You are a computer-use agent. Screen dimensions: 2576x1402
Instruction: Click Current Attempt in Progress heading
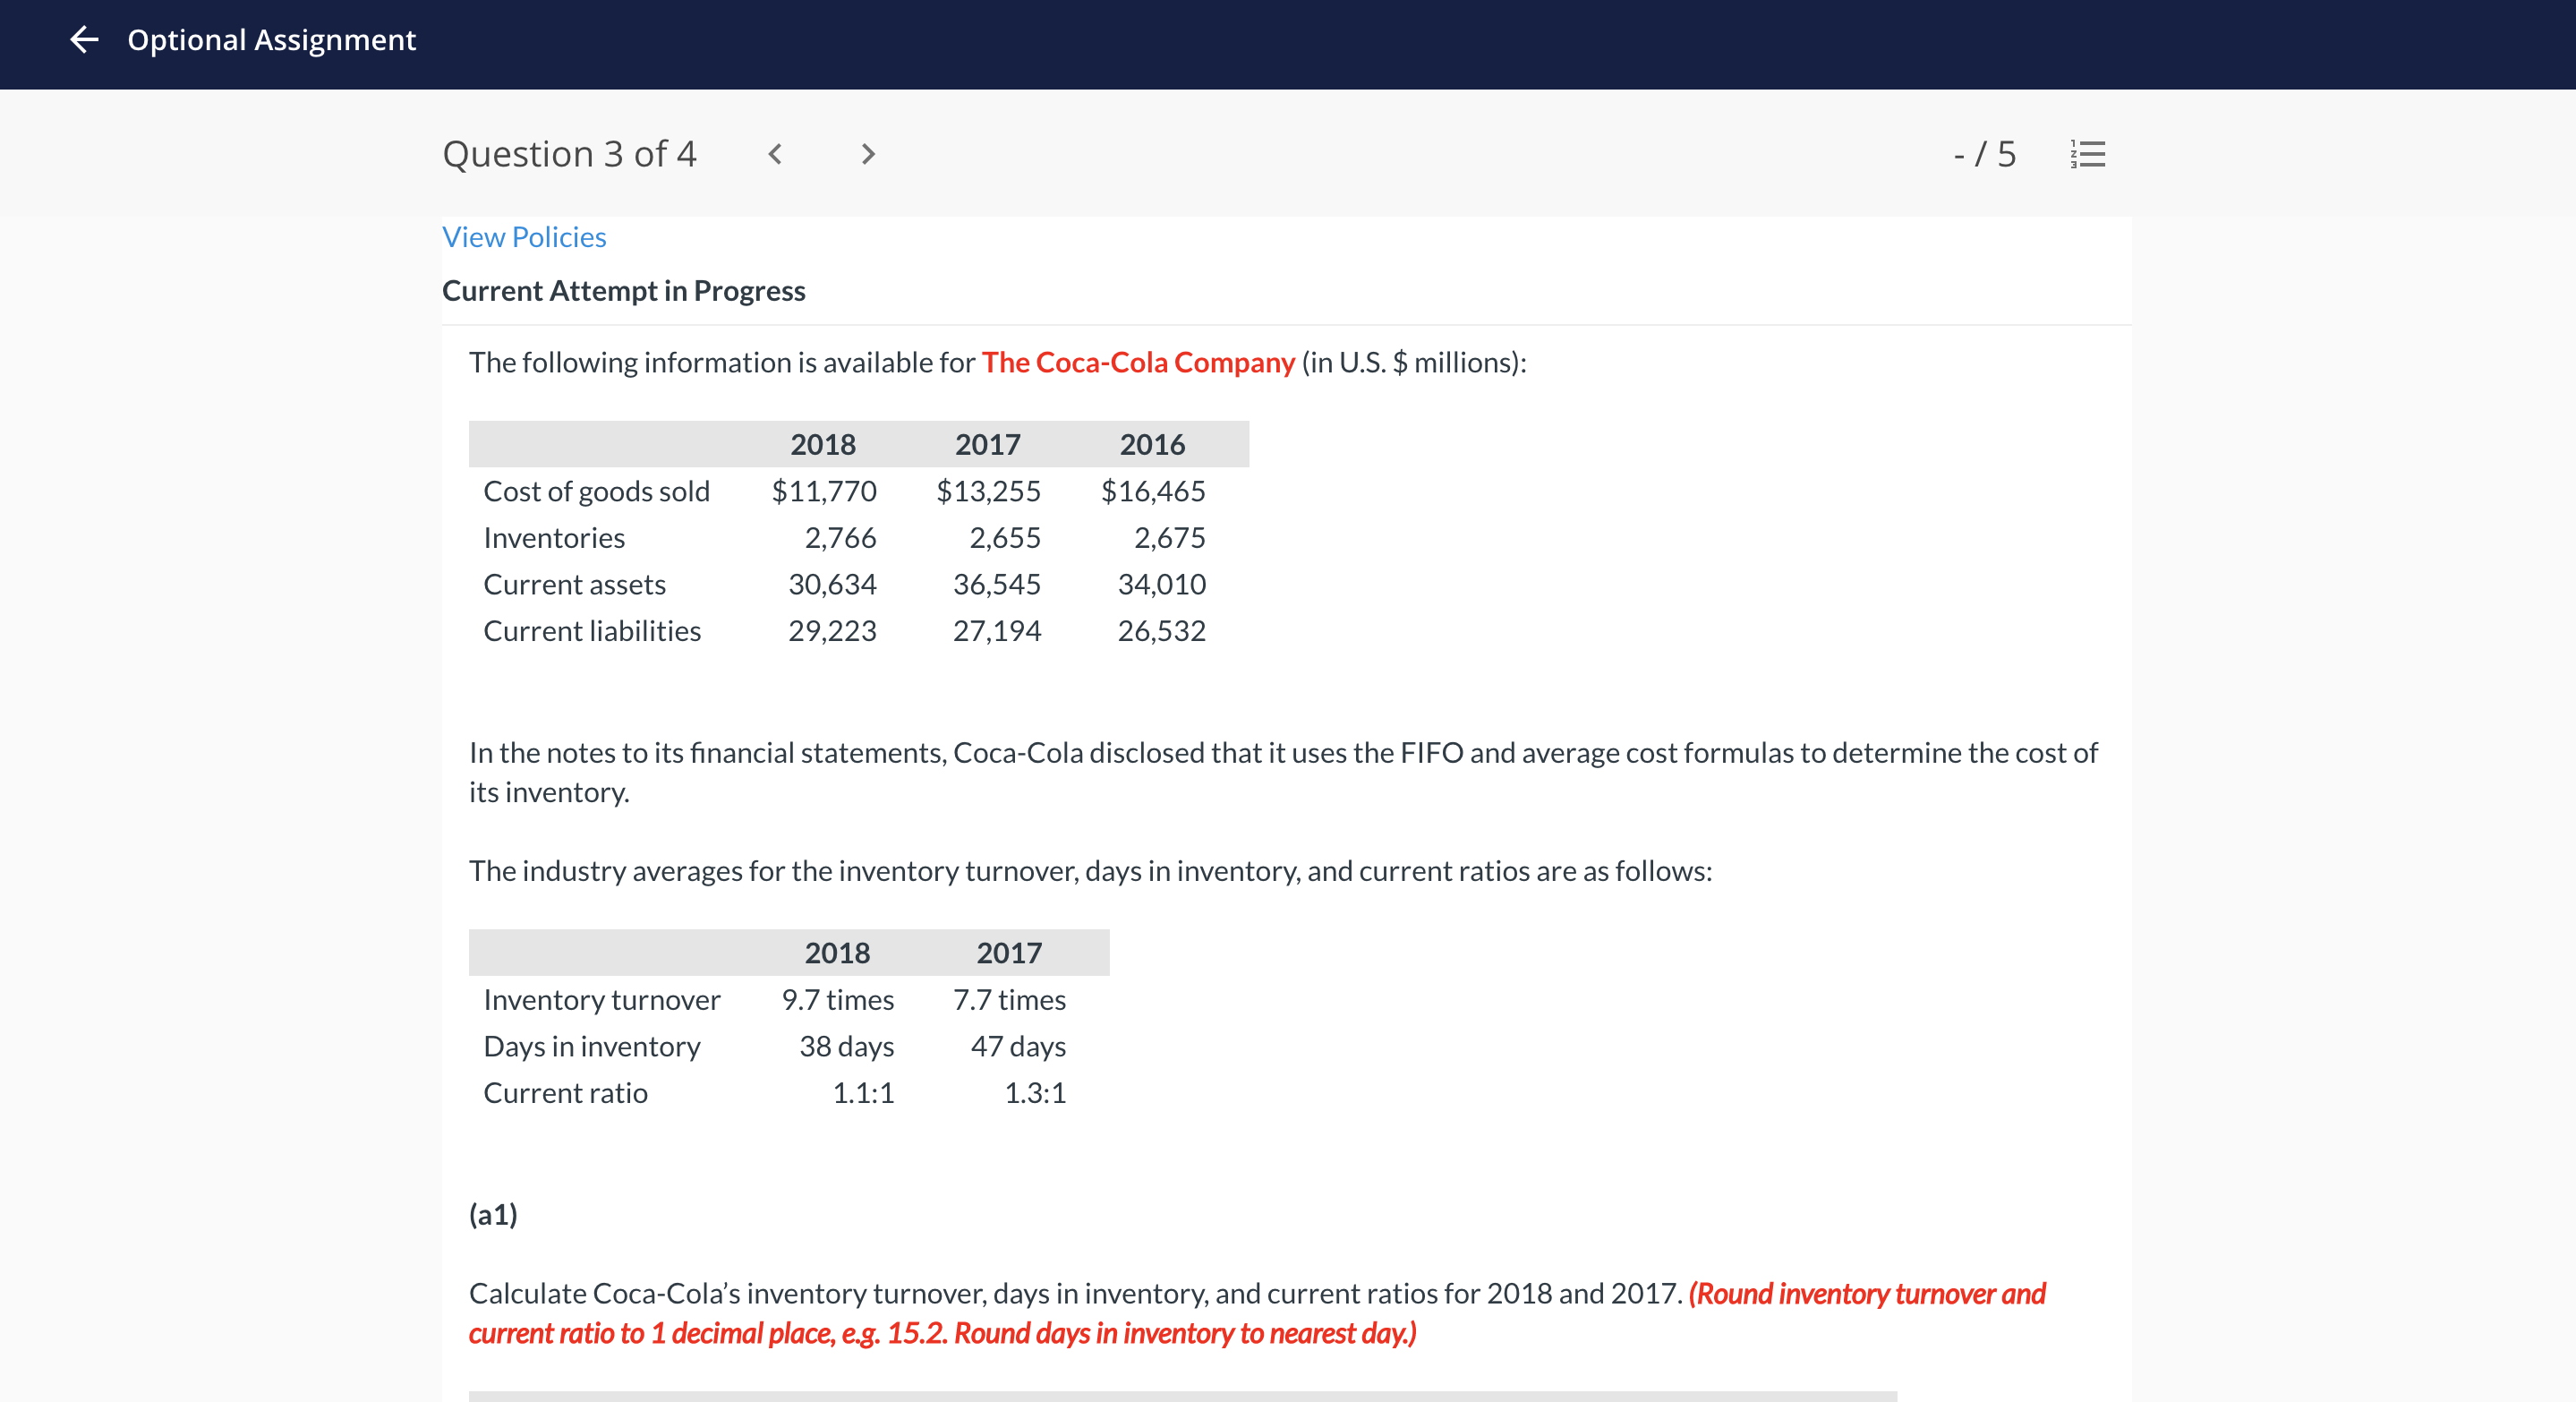click(x=623, y=291)
